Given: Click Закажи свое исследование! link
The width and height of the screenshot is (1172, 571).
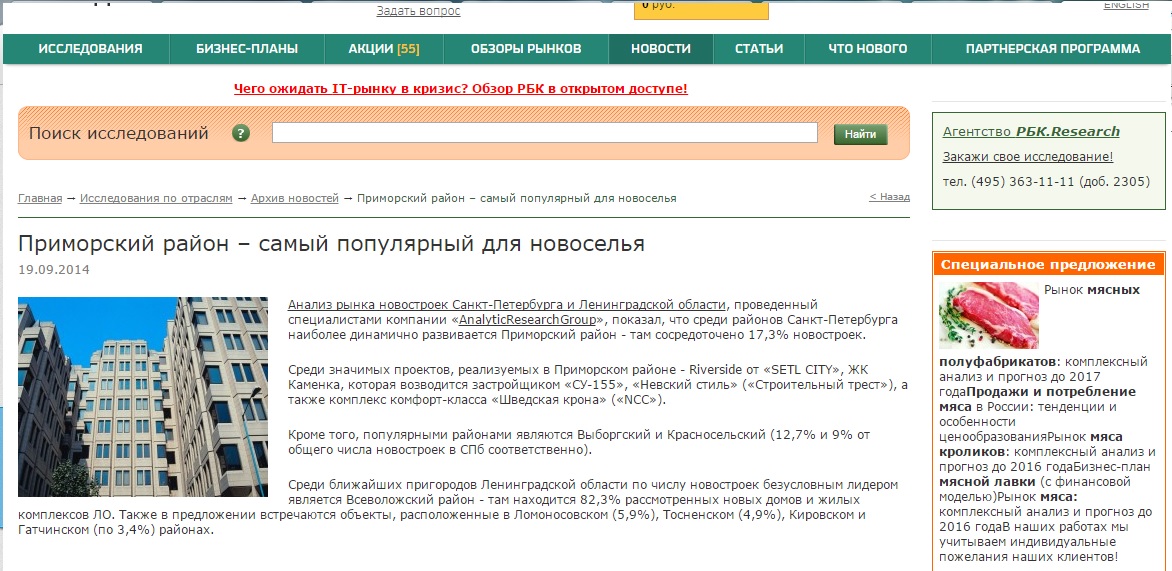Looking at the screenshot, I should 1028,157.
